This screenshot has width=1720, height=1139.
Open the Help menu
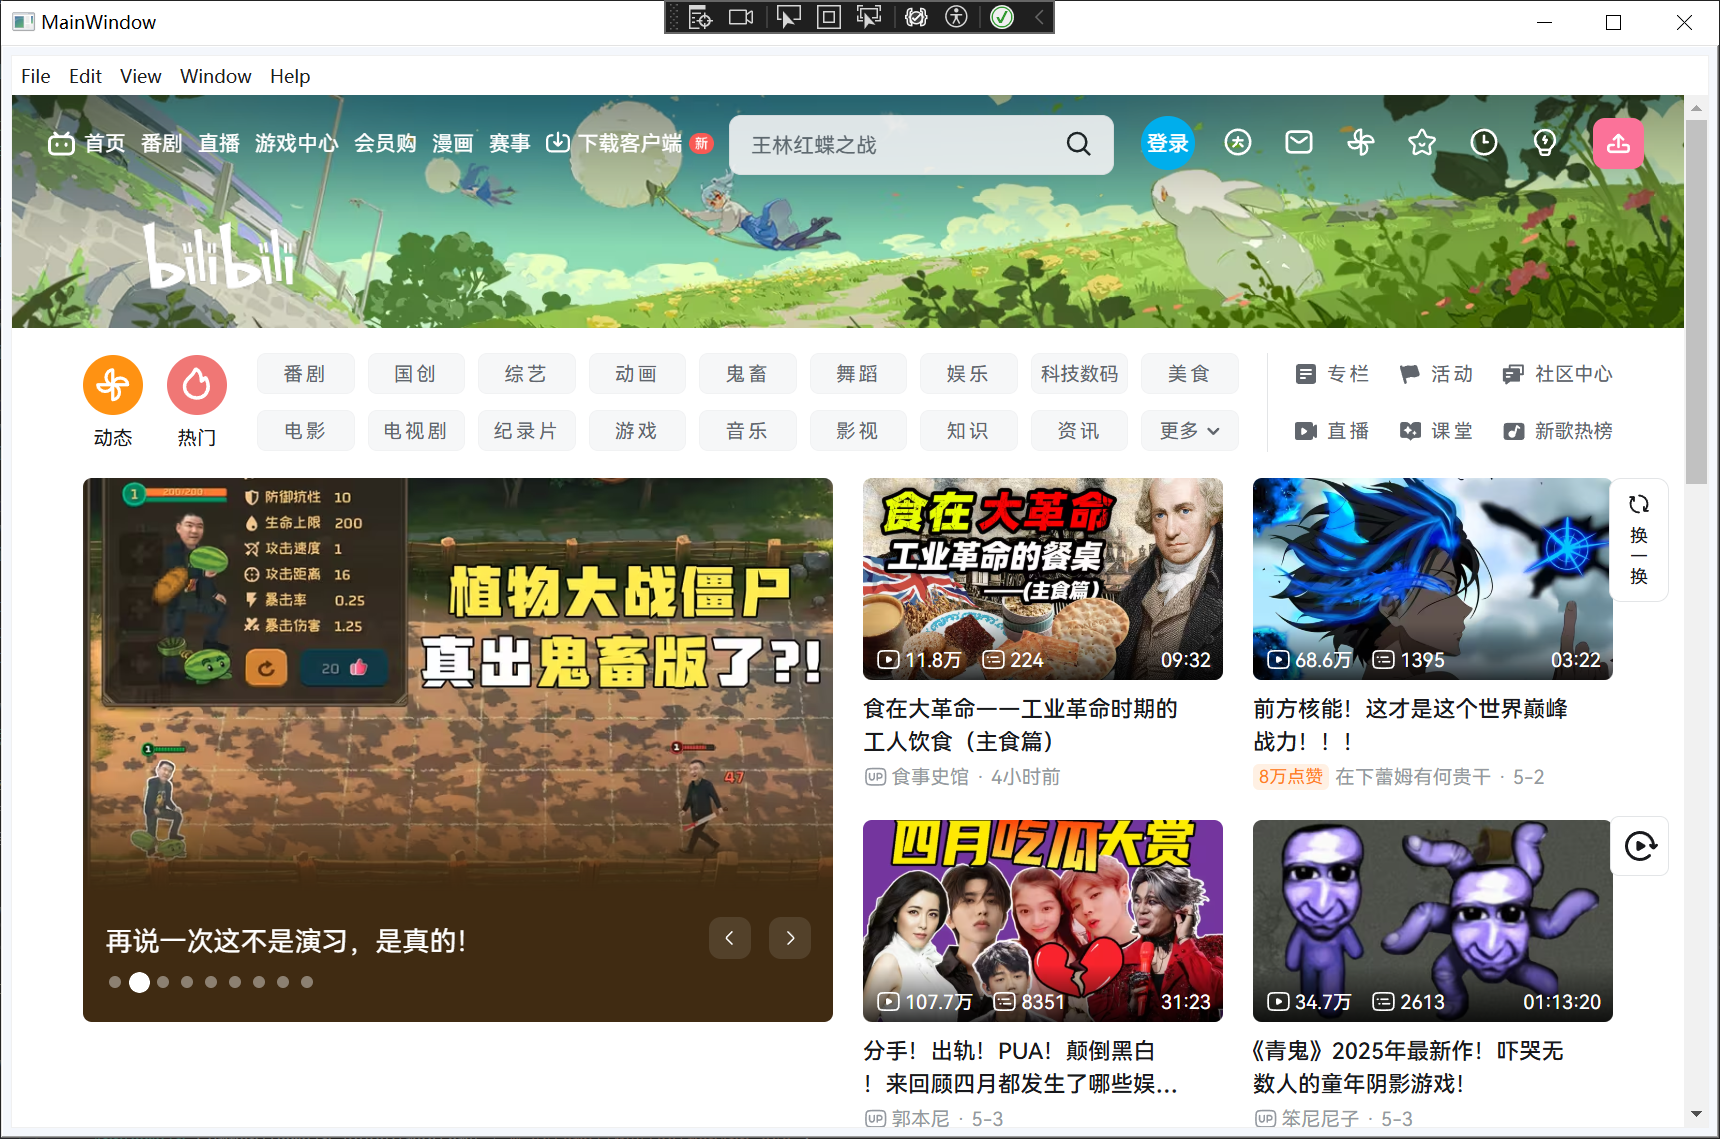tap(290, 76)
